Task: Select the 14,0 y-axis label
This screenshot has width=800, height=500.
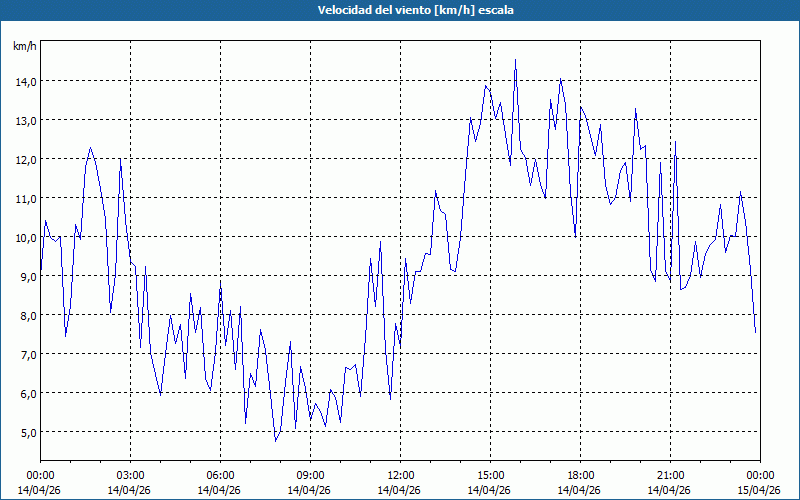Action: [x=24, y=81]
